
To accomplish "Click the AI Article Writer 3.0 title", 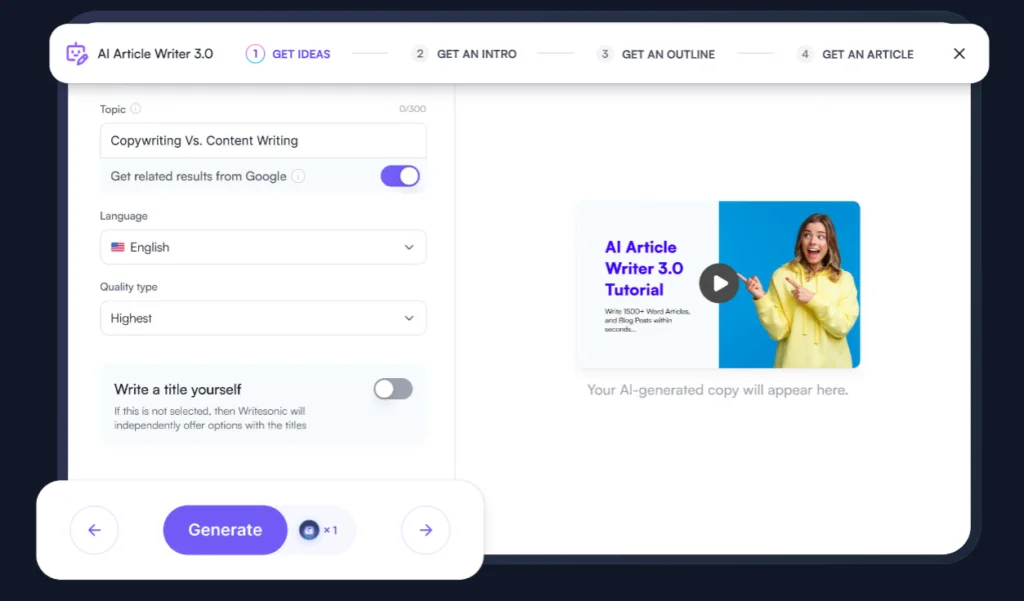I will [x=155, y=54].
